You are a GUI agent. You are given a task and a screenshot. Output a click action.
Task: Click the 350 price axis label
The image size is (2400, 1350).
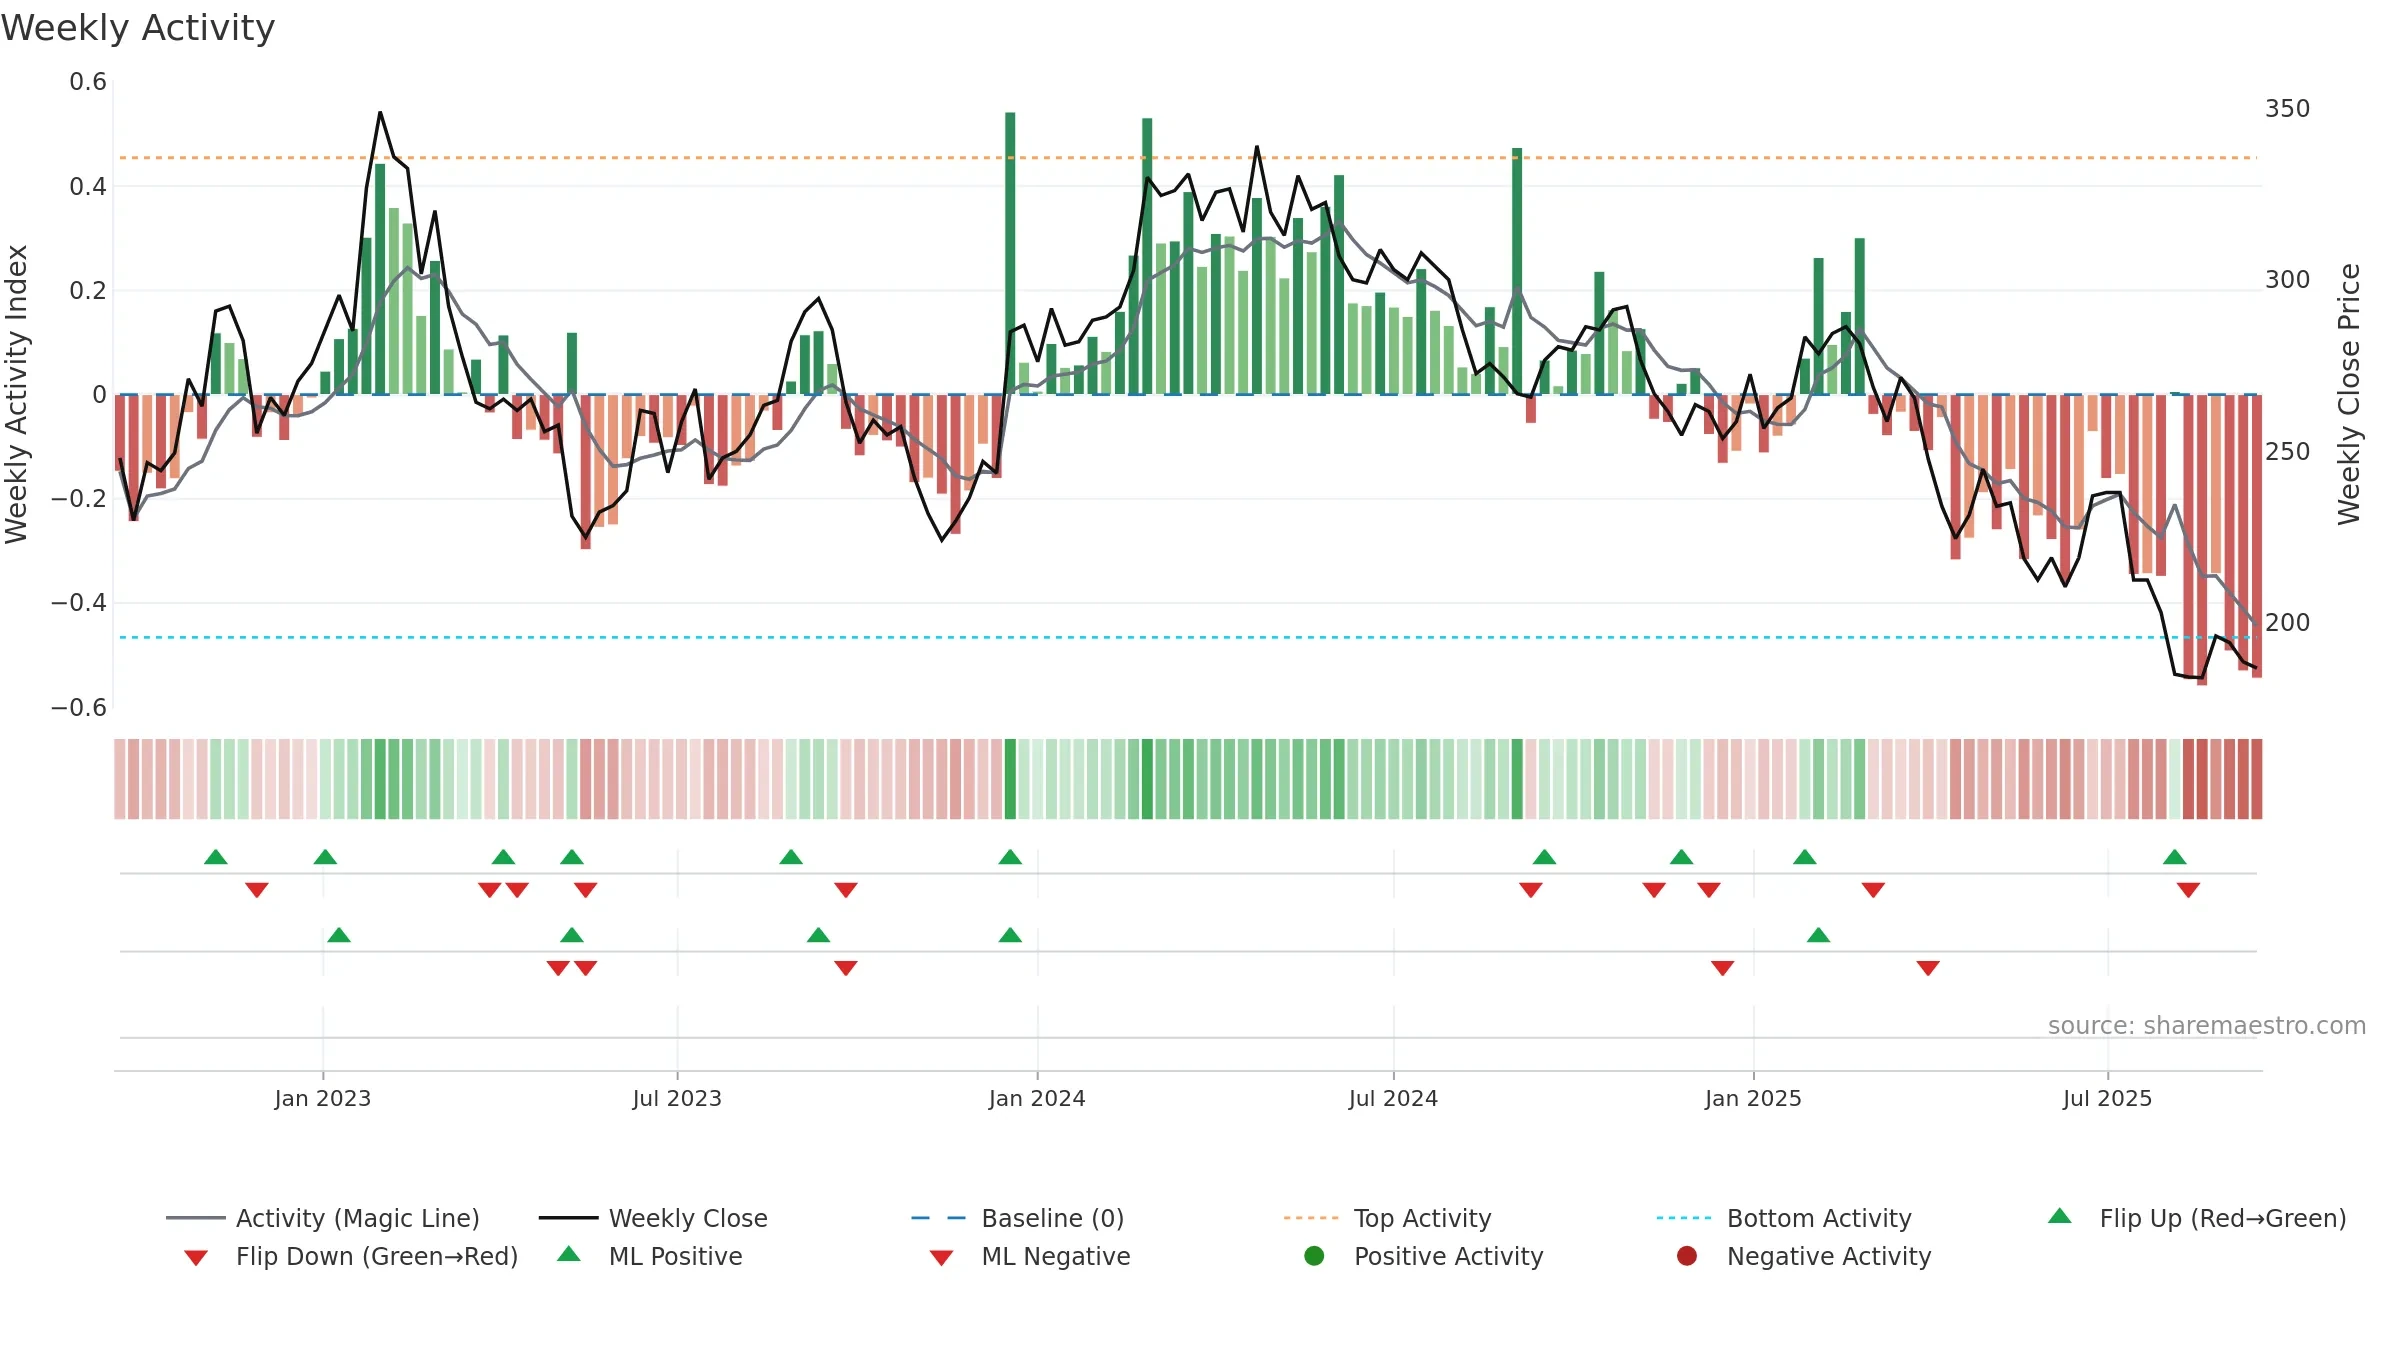click(x=2287, y=108)
